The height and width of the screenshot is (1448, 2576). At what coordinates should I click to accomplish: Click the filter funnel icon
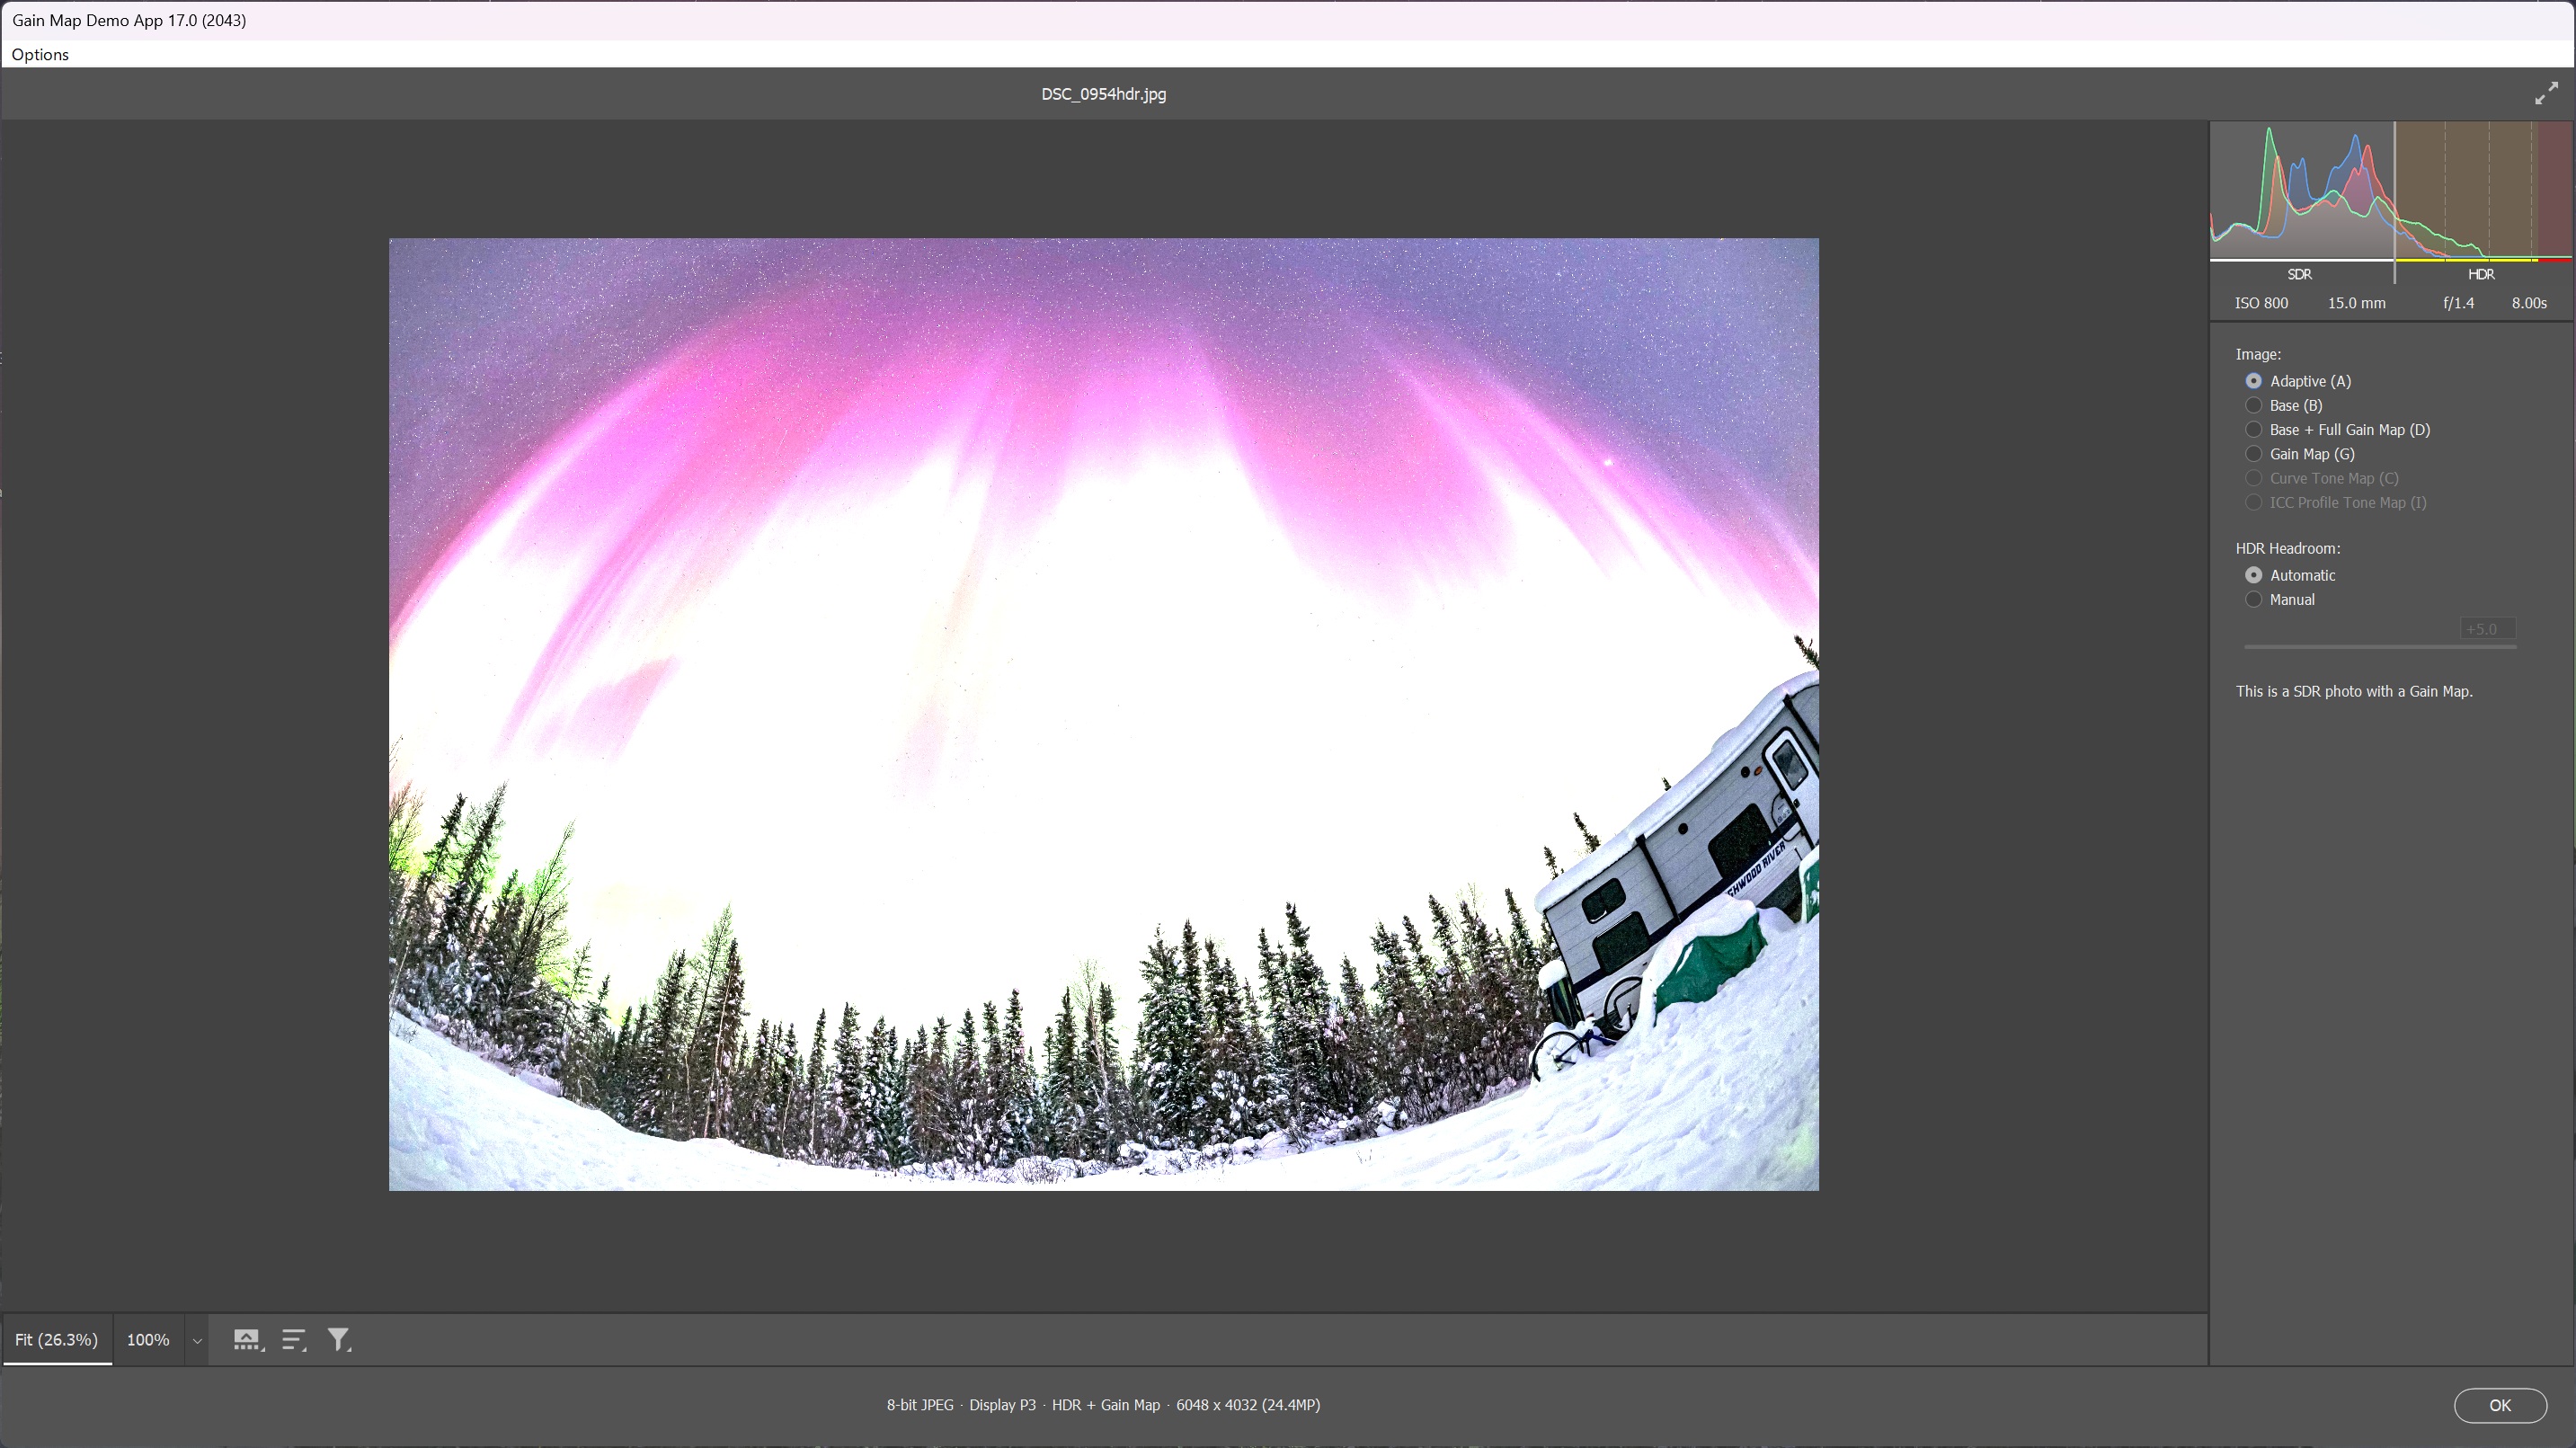(x=339, y=1339)
